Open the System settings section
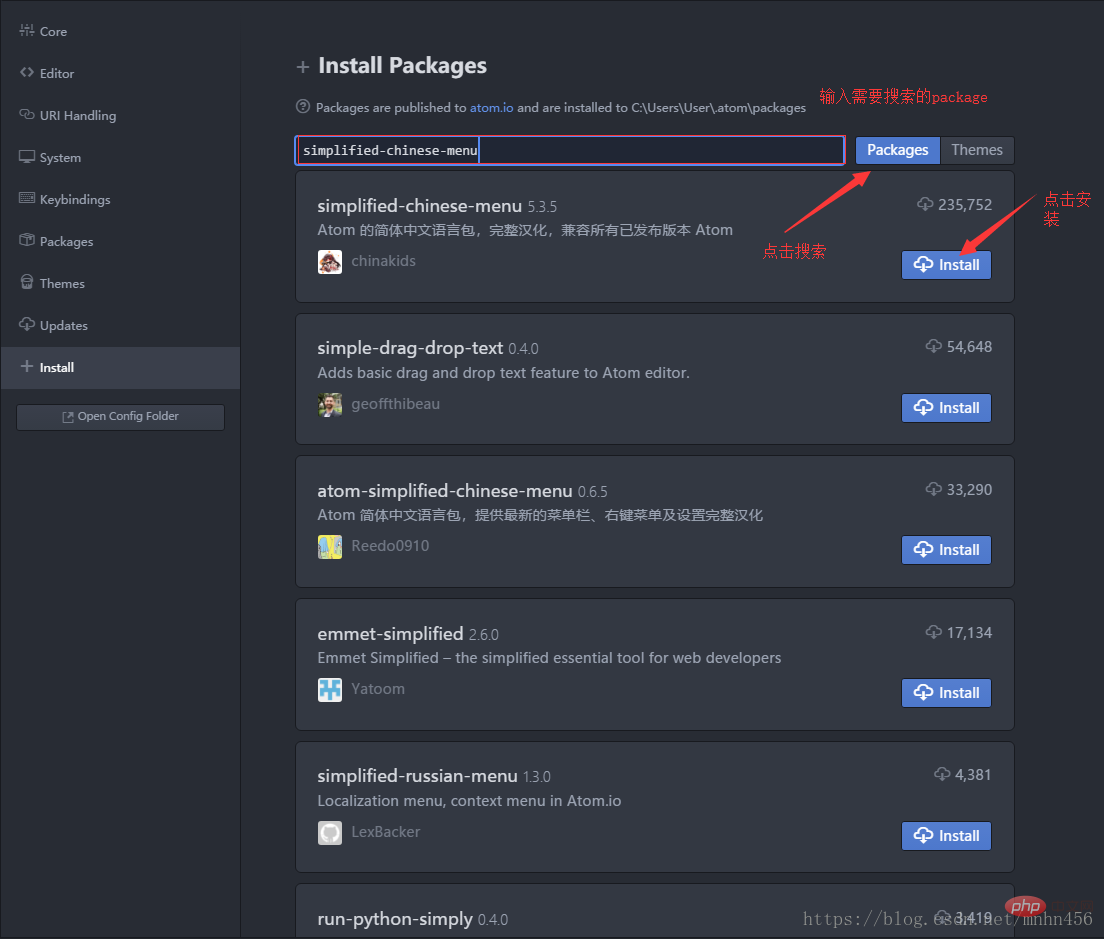 click(120, 158)
